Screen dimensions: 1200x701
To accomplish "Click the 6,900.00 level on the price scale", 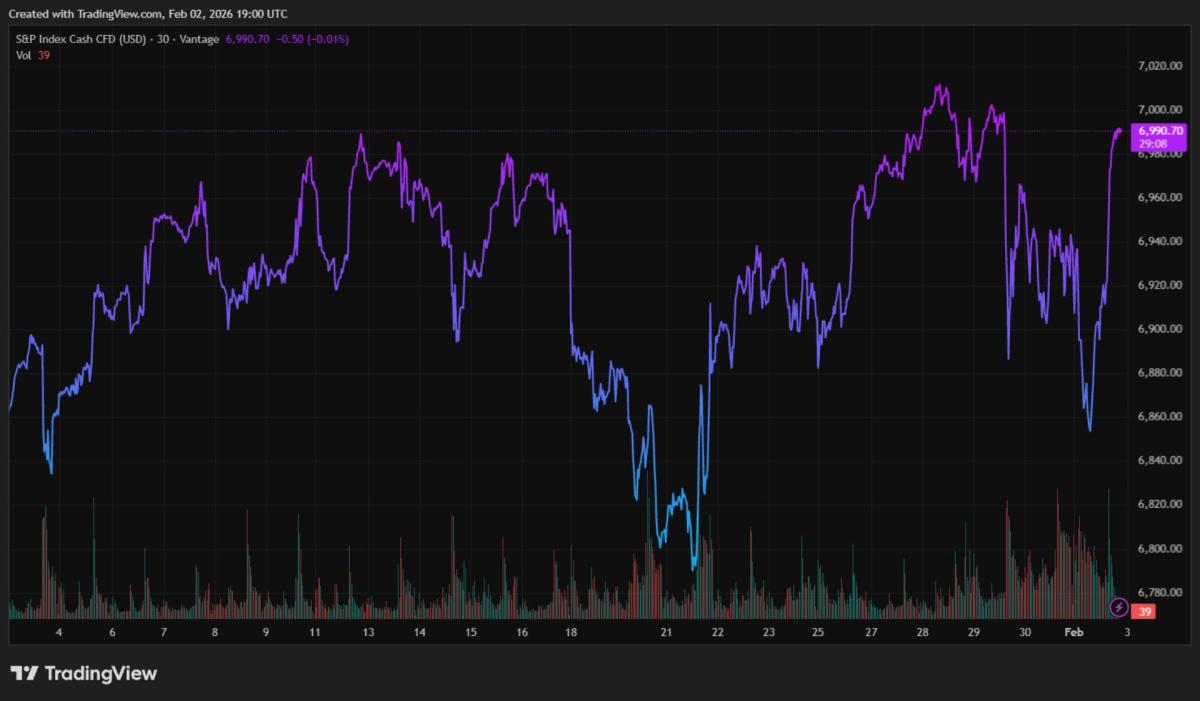I will point(1161,328).
